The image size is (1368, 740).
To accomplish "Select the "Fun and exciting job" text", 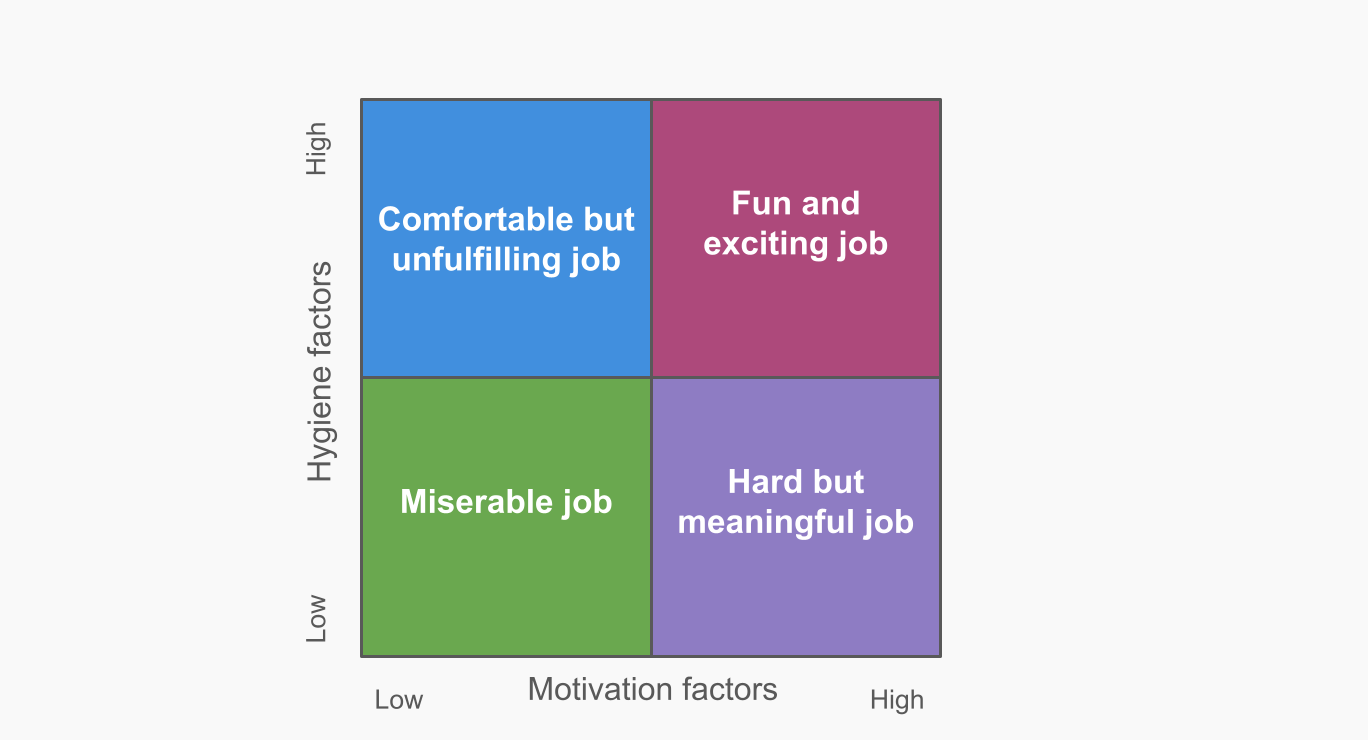I will 795,223.
